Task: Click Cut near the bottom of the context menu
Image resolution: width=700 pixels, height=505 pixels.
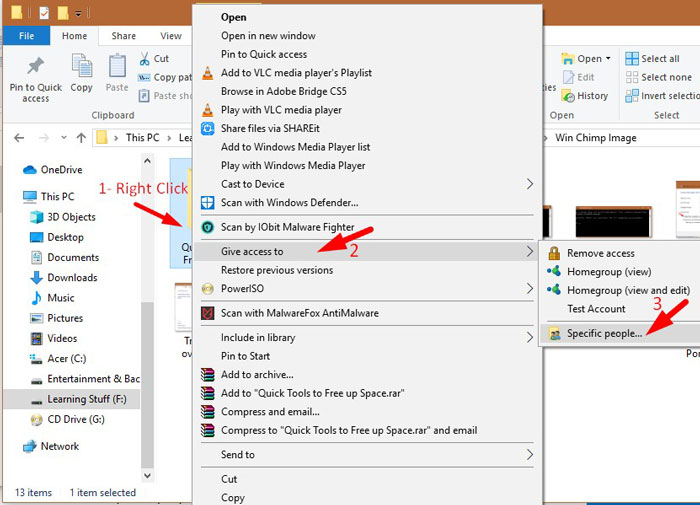Action: (229, 479)
